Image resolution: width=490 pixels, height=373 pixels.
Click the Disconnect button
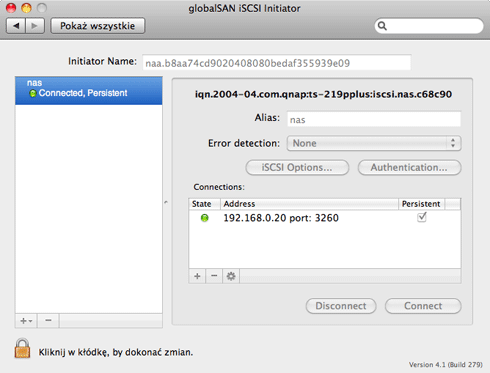coord(341,306)
